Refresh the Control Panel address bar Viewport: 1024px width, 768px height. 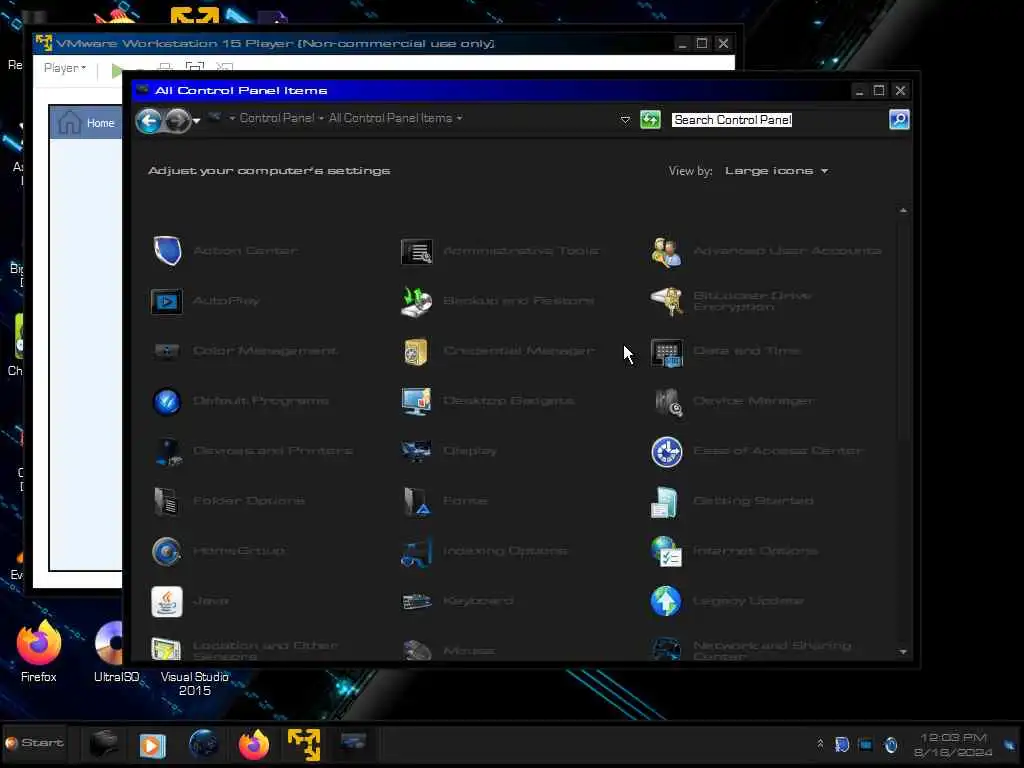click(650, 120)
